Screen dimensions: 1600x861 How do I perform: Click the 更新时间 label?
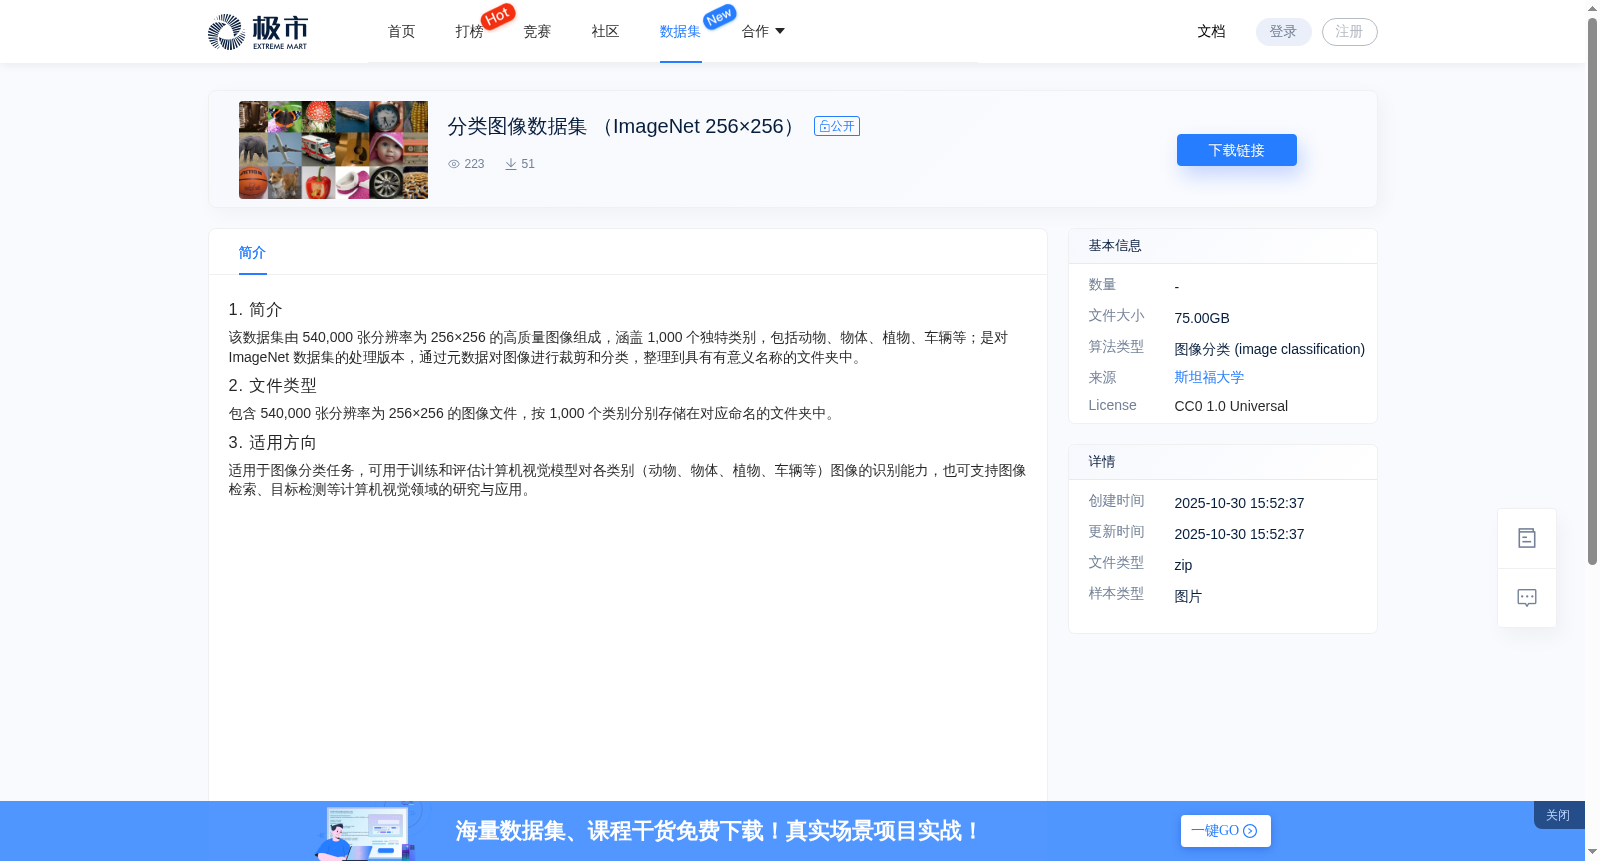pyautogui.click(x=1116, y=532)
